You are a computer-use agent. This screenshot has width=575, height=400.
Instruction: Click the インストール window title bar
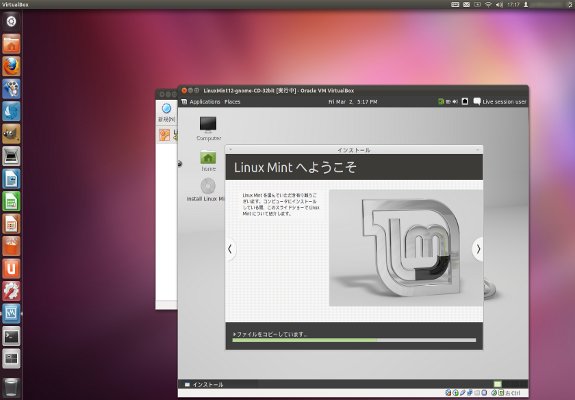(354, 150)
